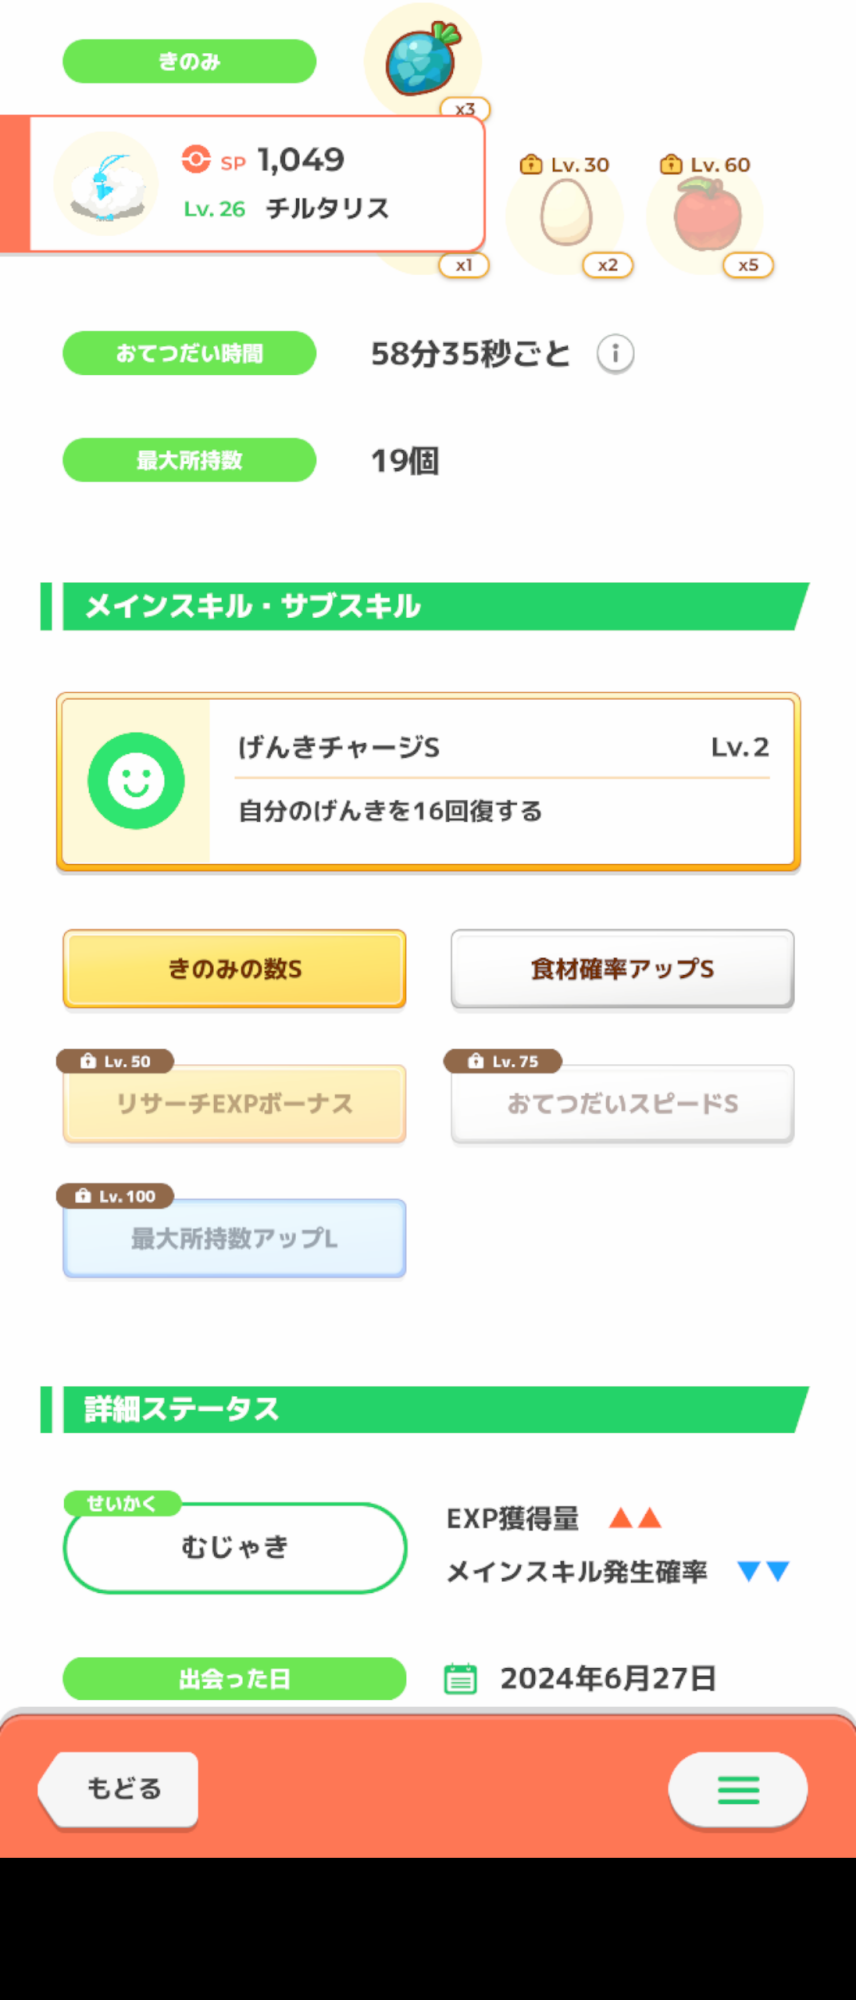Screen dimensions: 856x2000
Task: Tap the locked Lv. 60 apple ingredient
Action: pos(706,213)
